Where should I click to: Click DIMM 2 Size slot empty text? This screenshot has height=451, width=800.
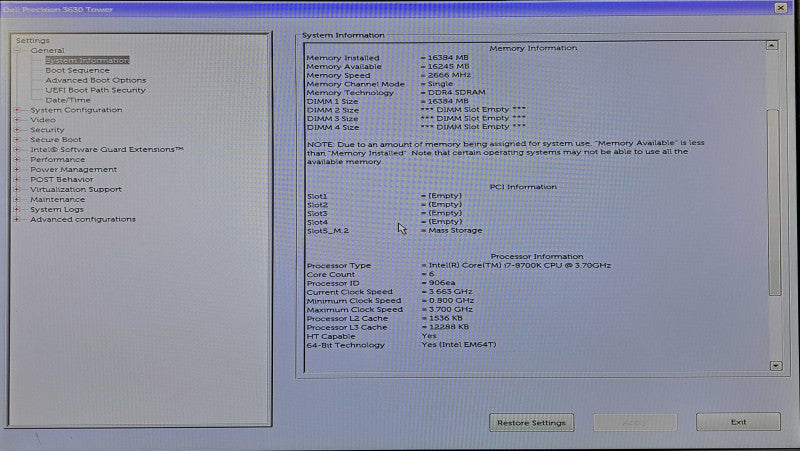473,109
